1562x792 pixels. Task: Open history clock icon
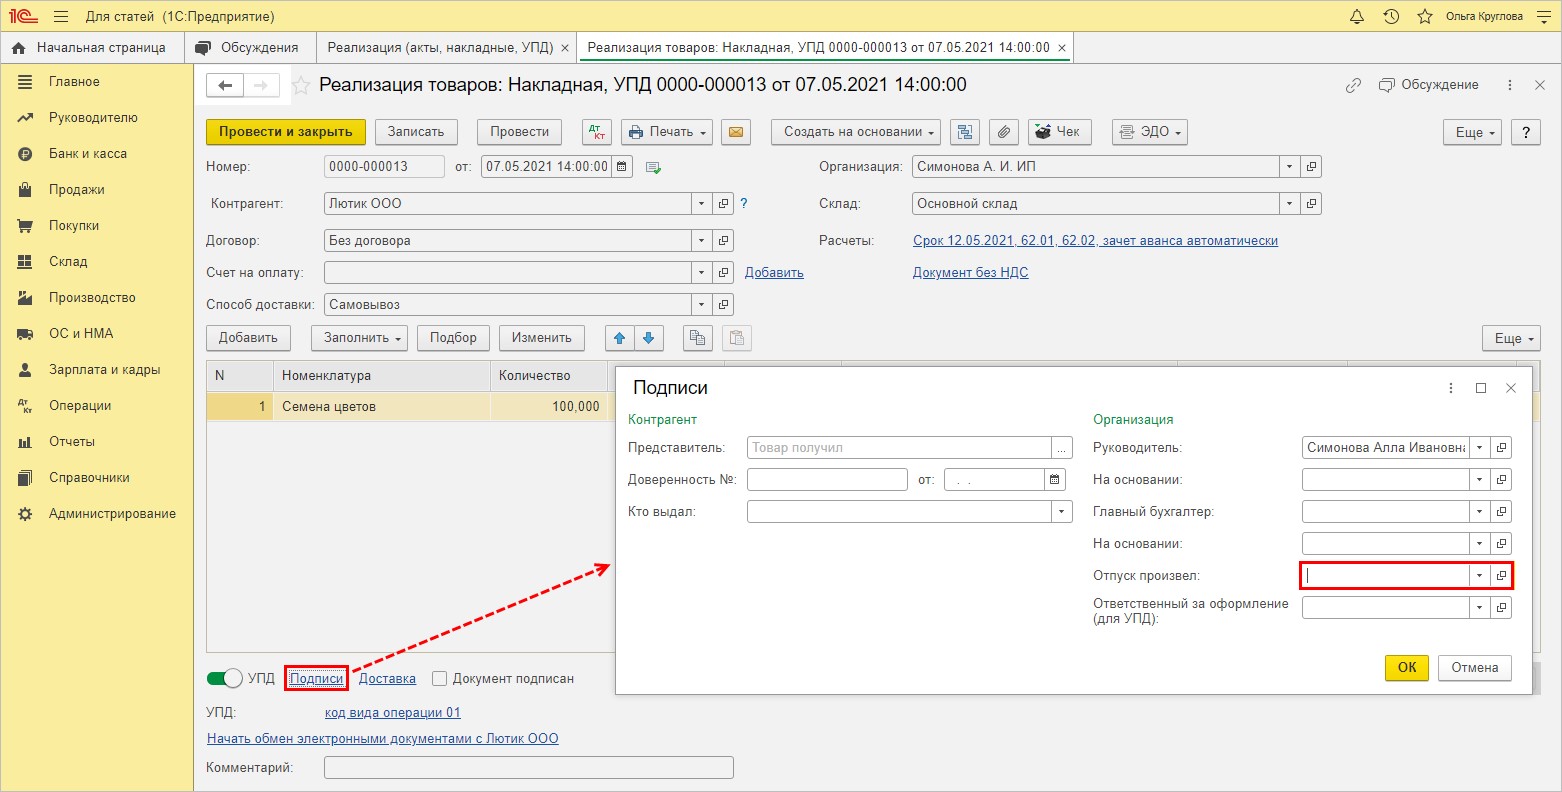coord(1391,16)
